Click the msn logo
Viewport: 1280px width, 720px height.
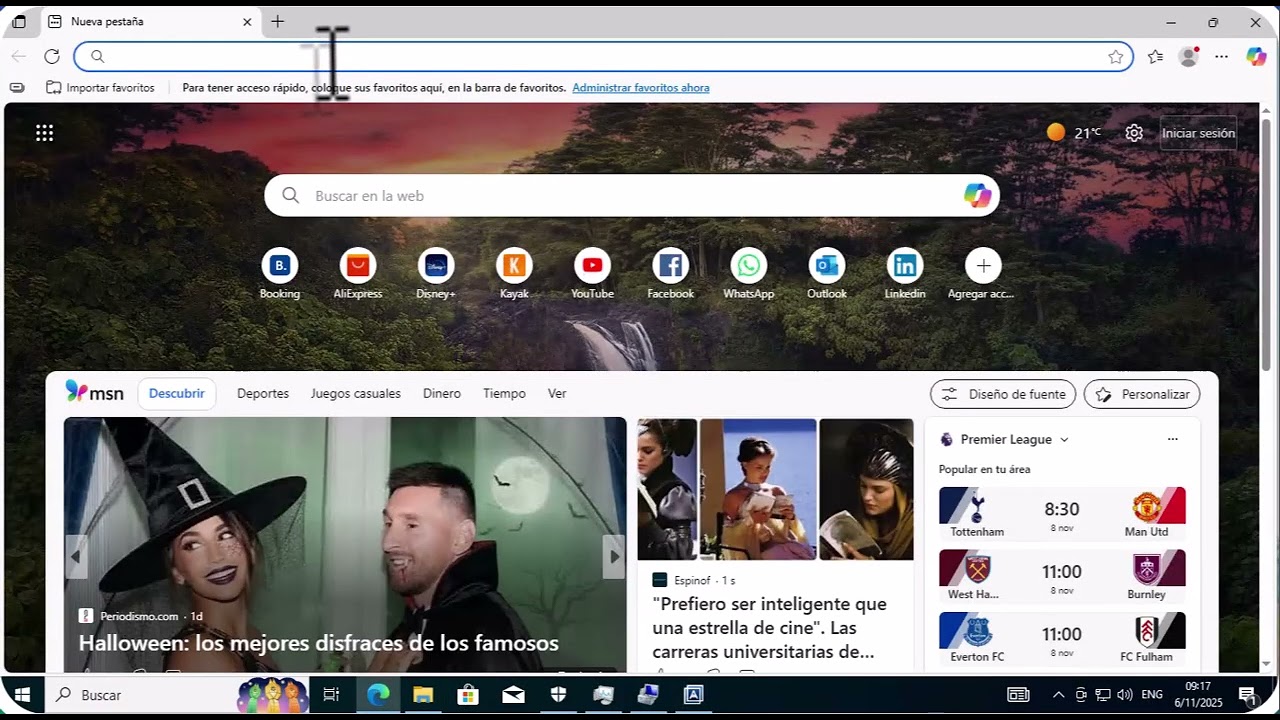tap(95, 392)
